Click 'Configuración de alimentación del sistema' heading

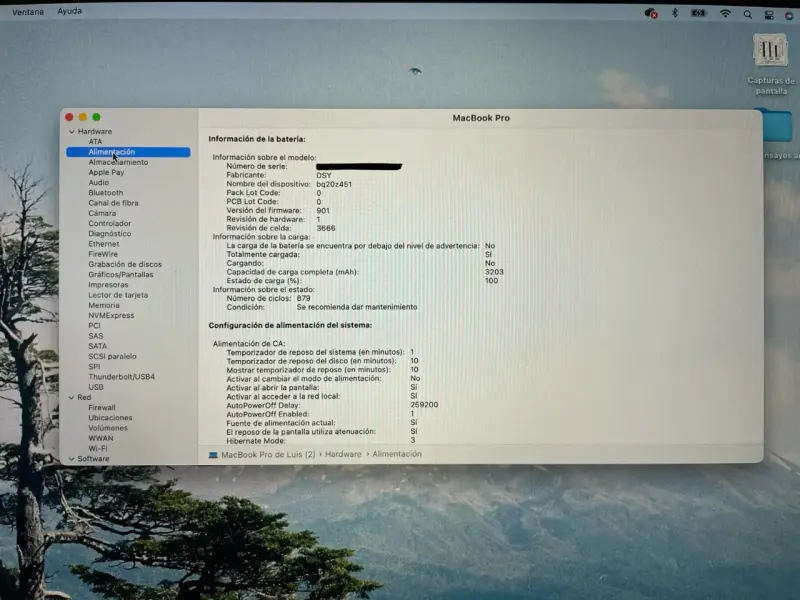(x=290, y=325)
